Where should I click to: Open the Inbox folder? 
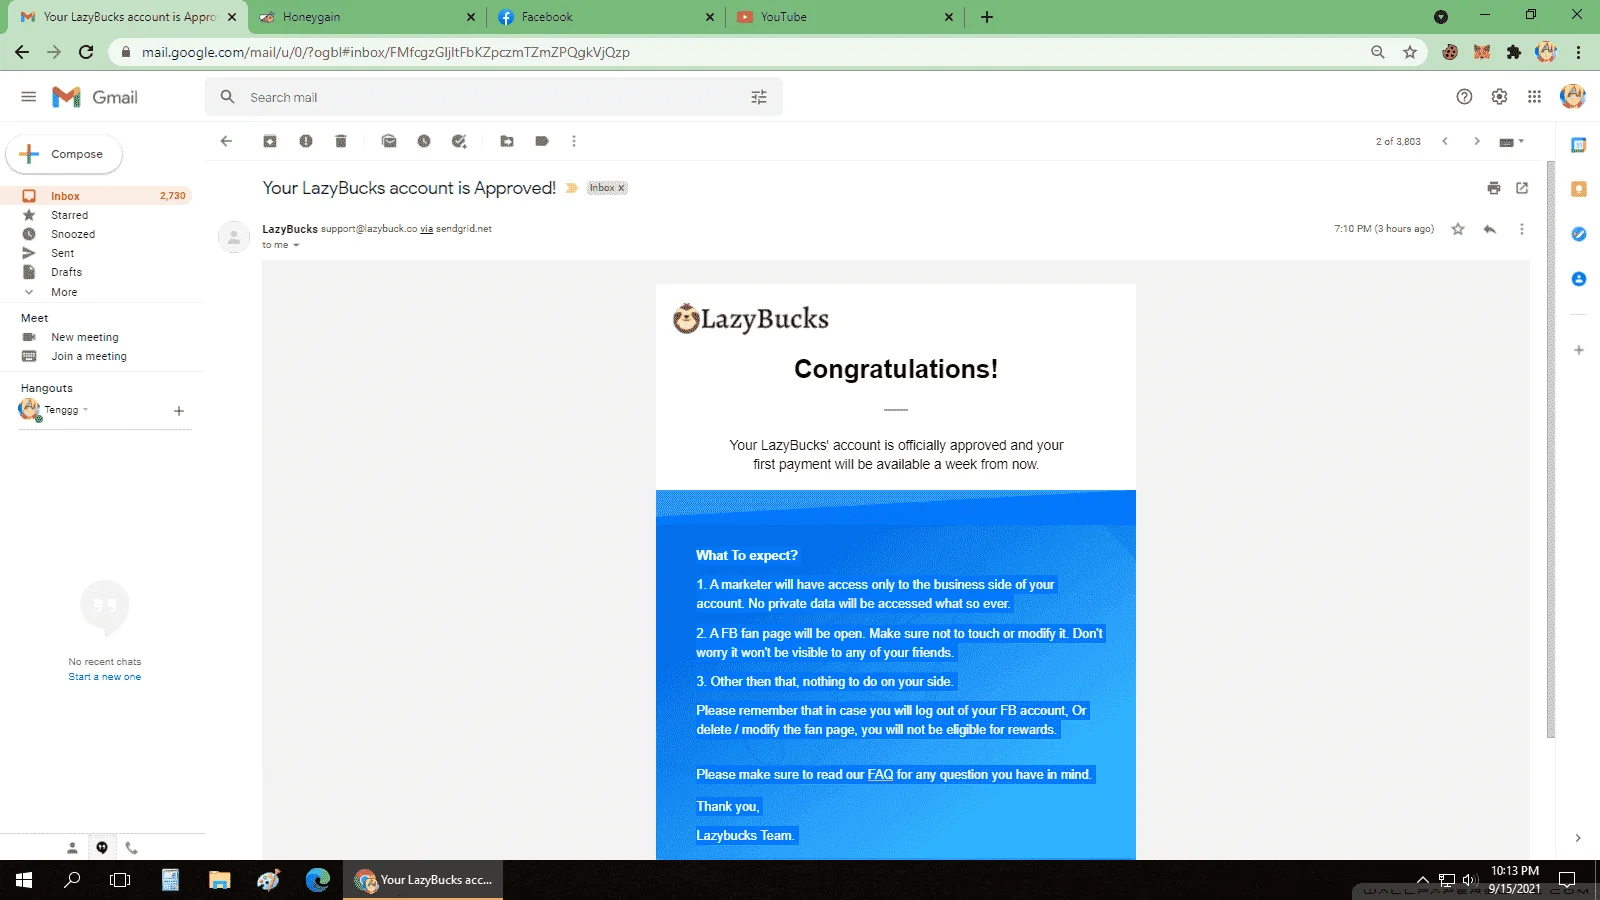pos(97,196)
